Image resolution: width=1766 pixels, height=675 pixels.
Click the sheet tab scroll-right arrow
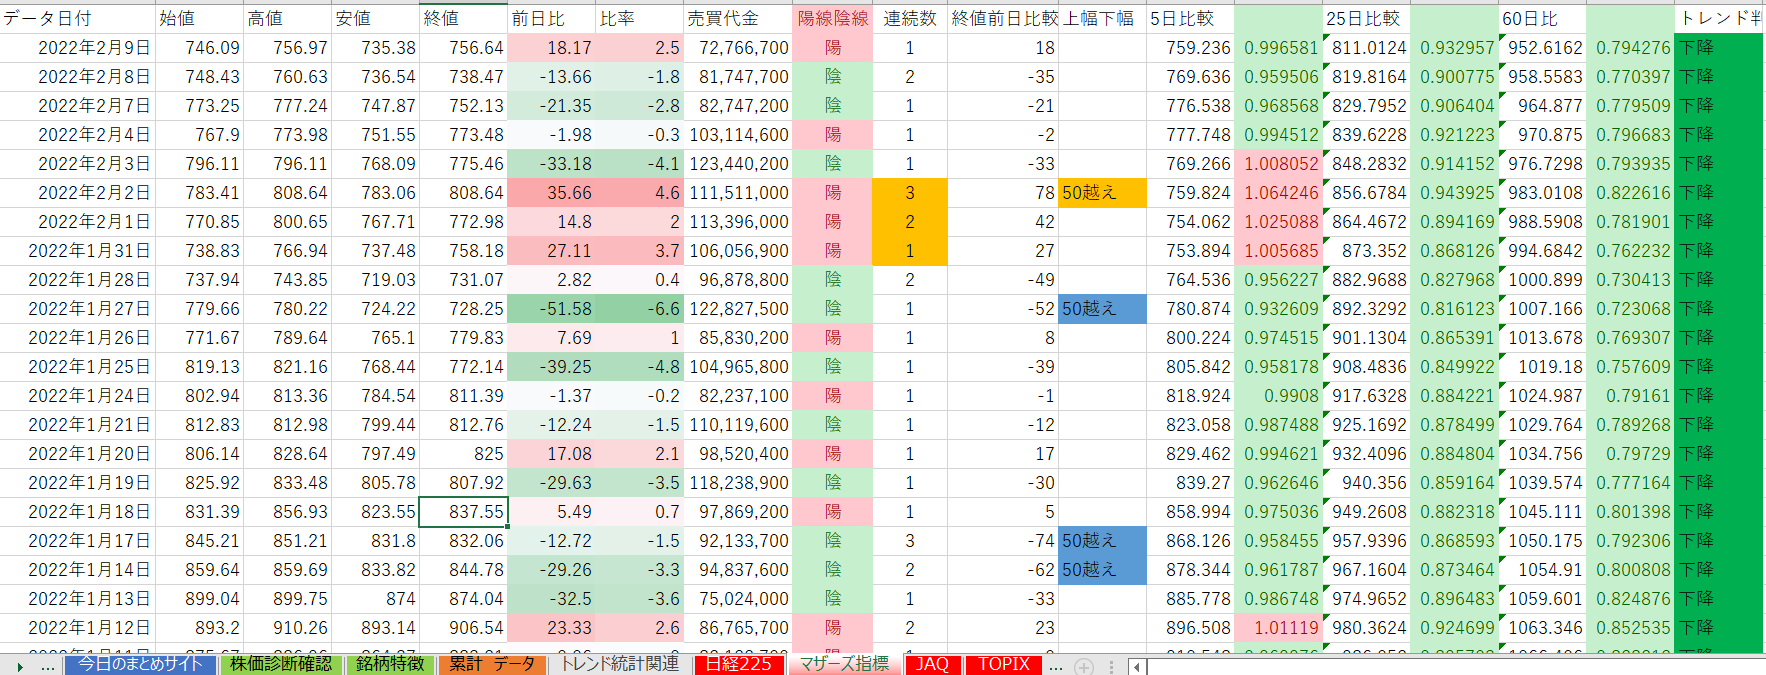tap(20, 666)
